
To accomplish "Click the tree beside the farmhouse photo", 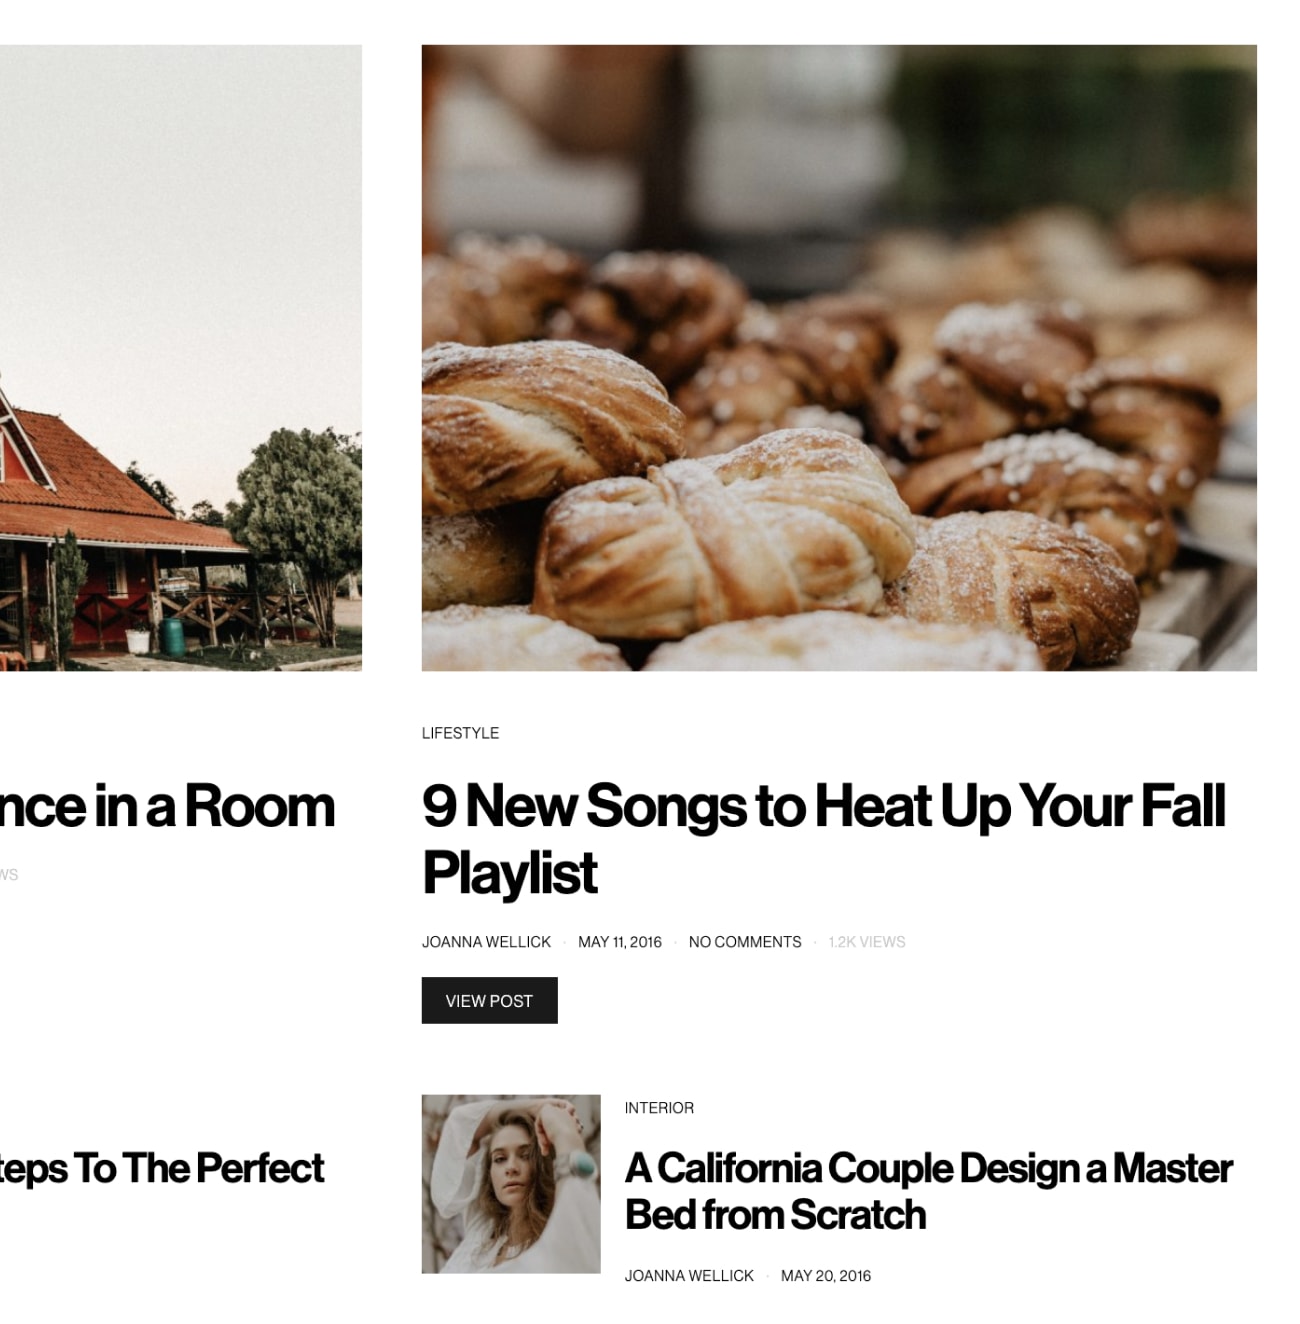I will pyautogui.click(x=298, y=518).
